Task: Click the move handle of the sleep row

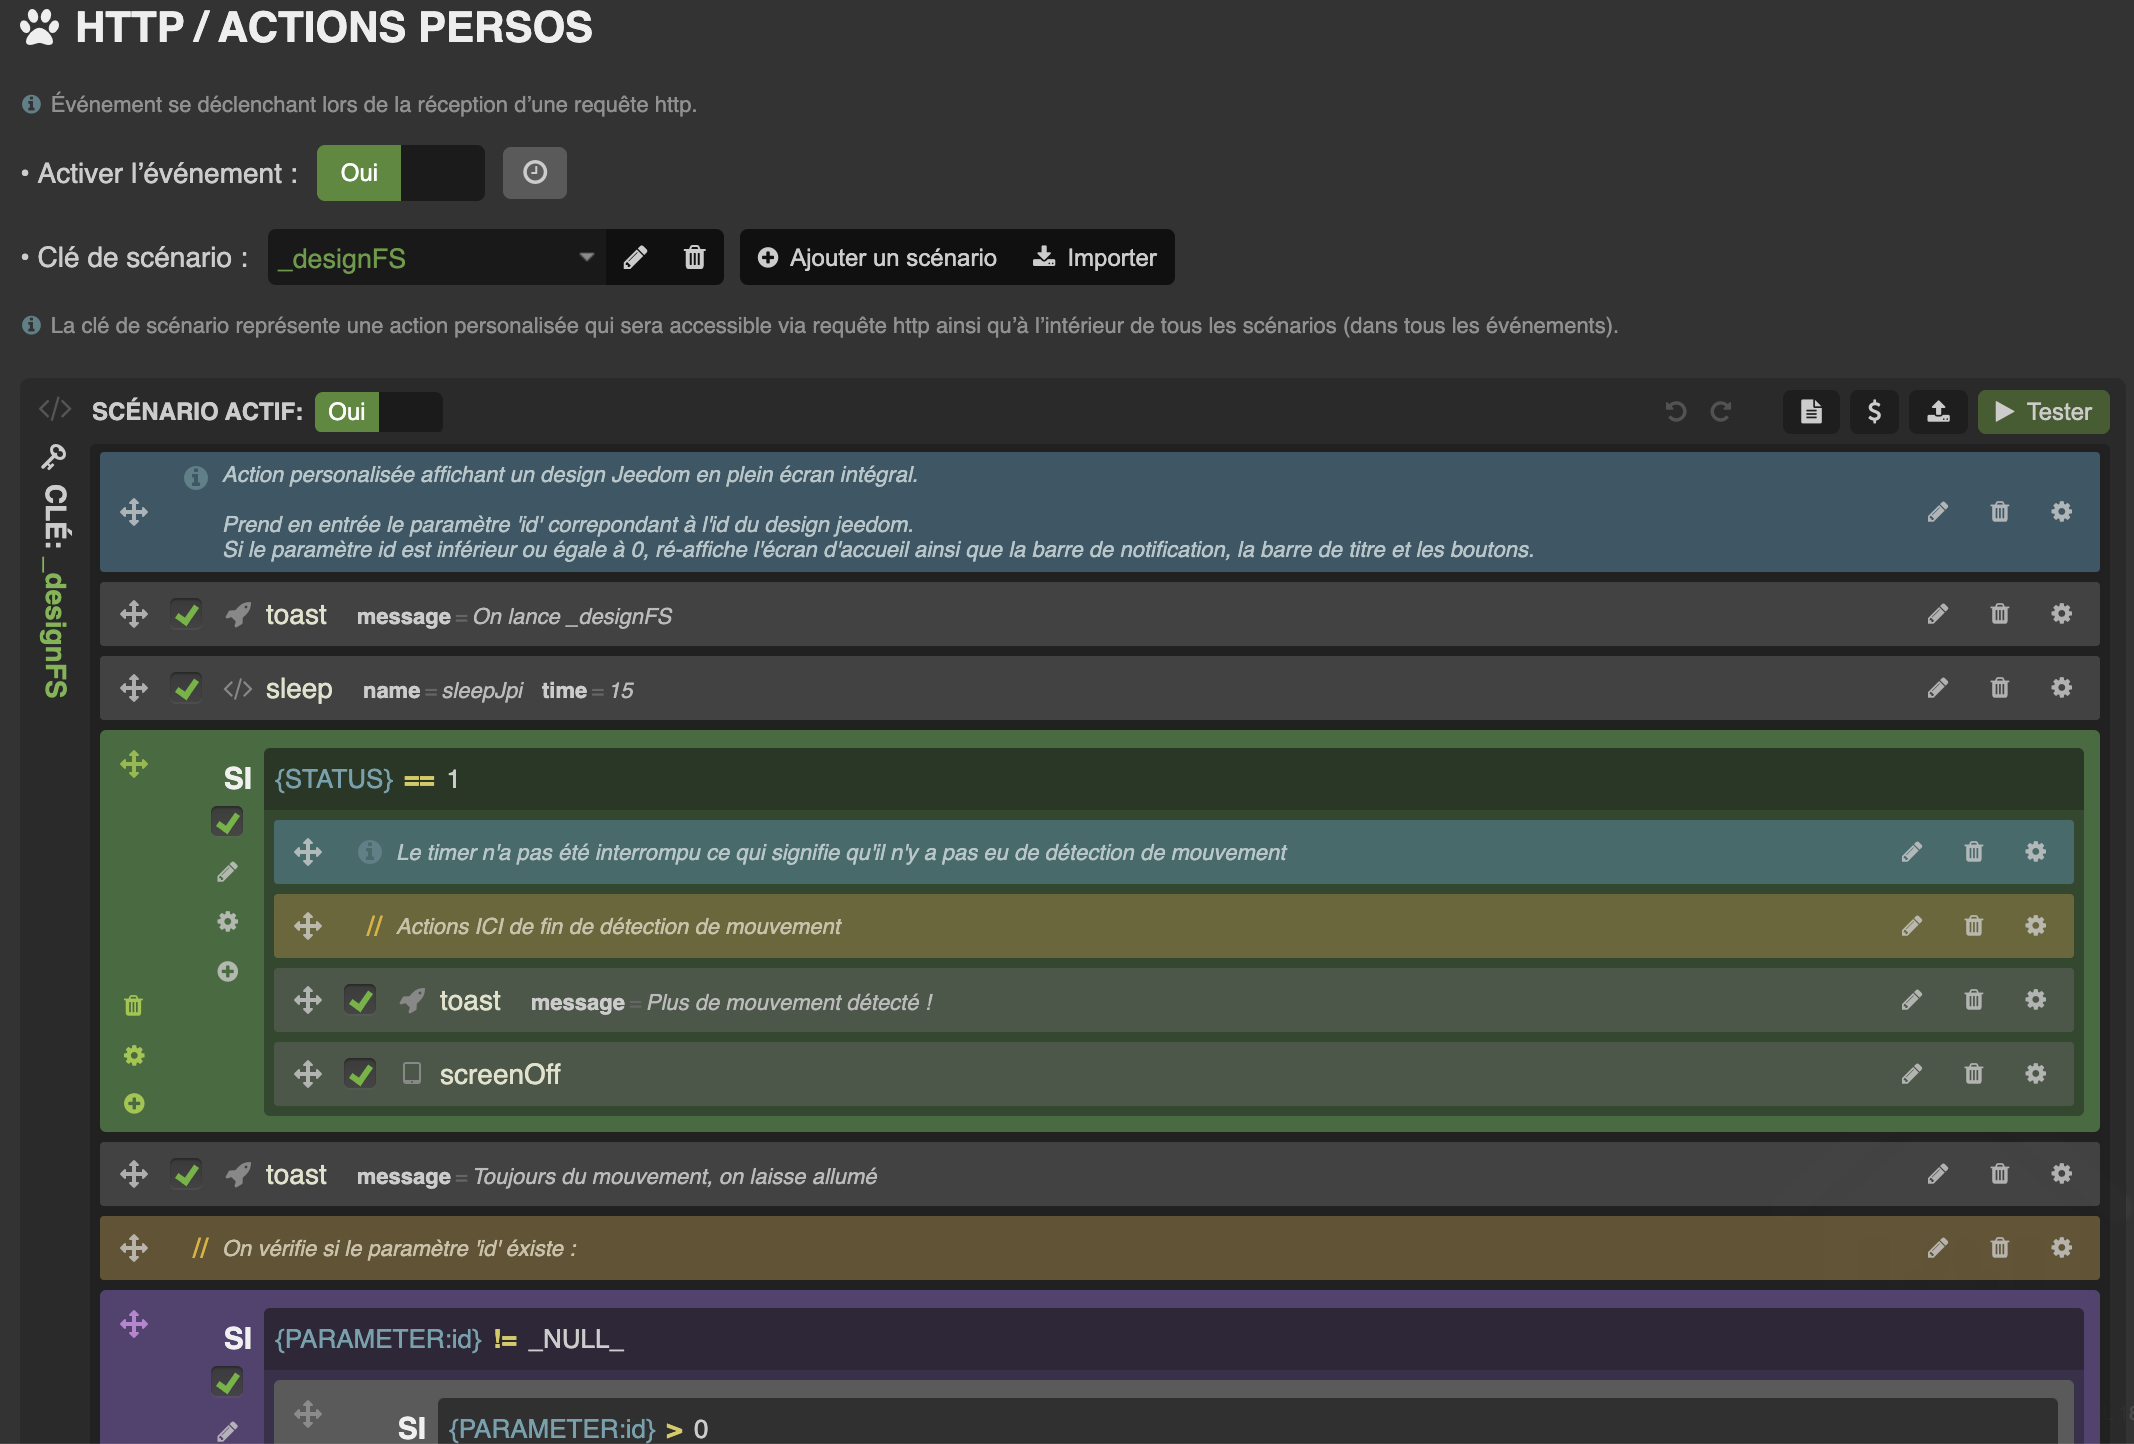Action: pyautogui.click(x=134, y=688)
